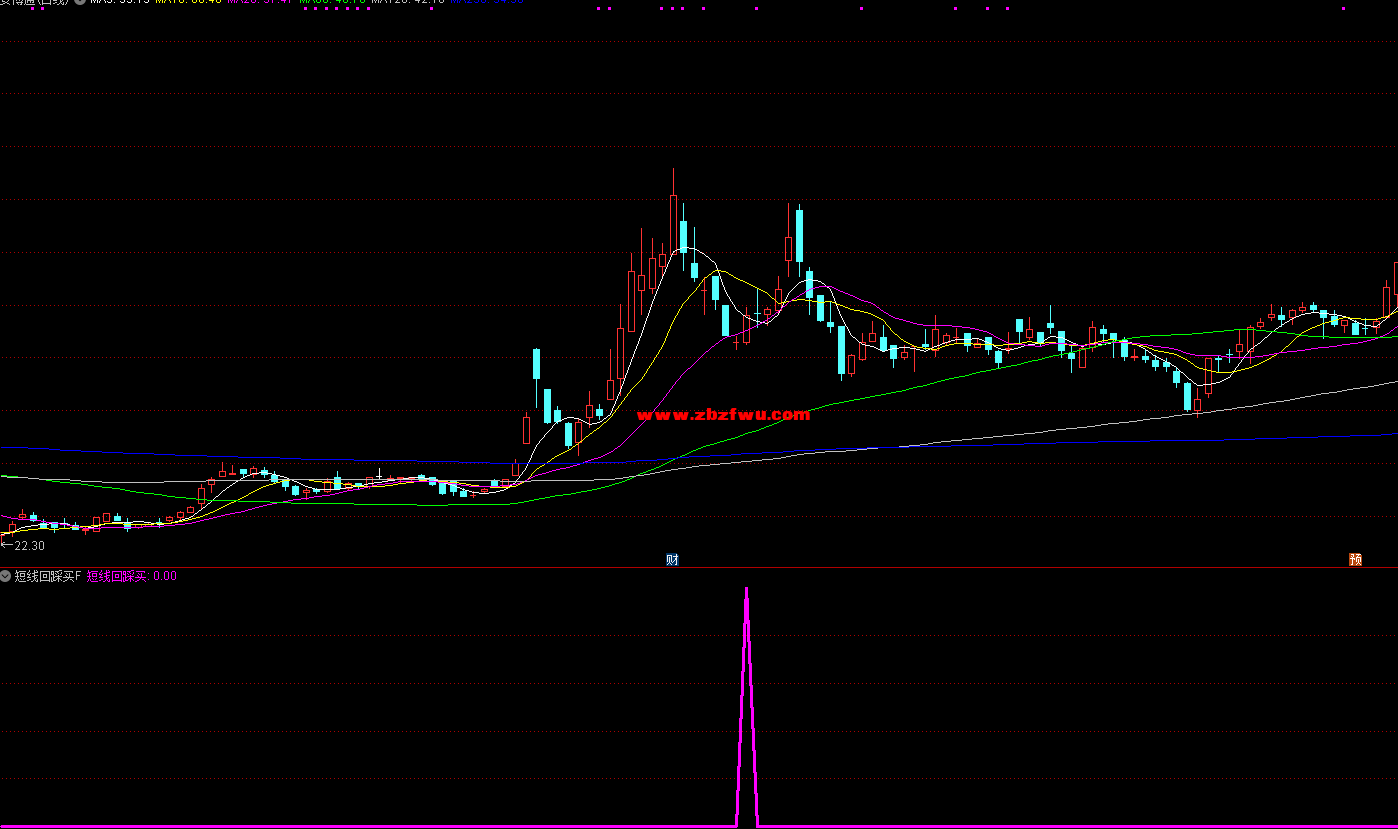Open the 财 financial marker on the time axis
The height and width of the screenshot is (829, 1398).
672,560
